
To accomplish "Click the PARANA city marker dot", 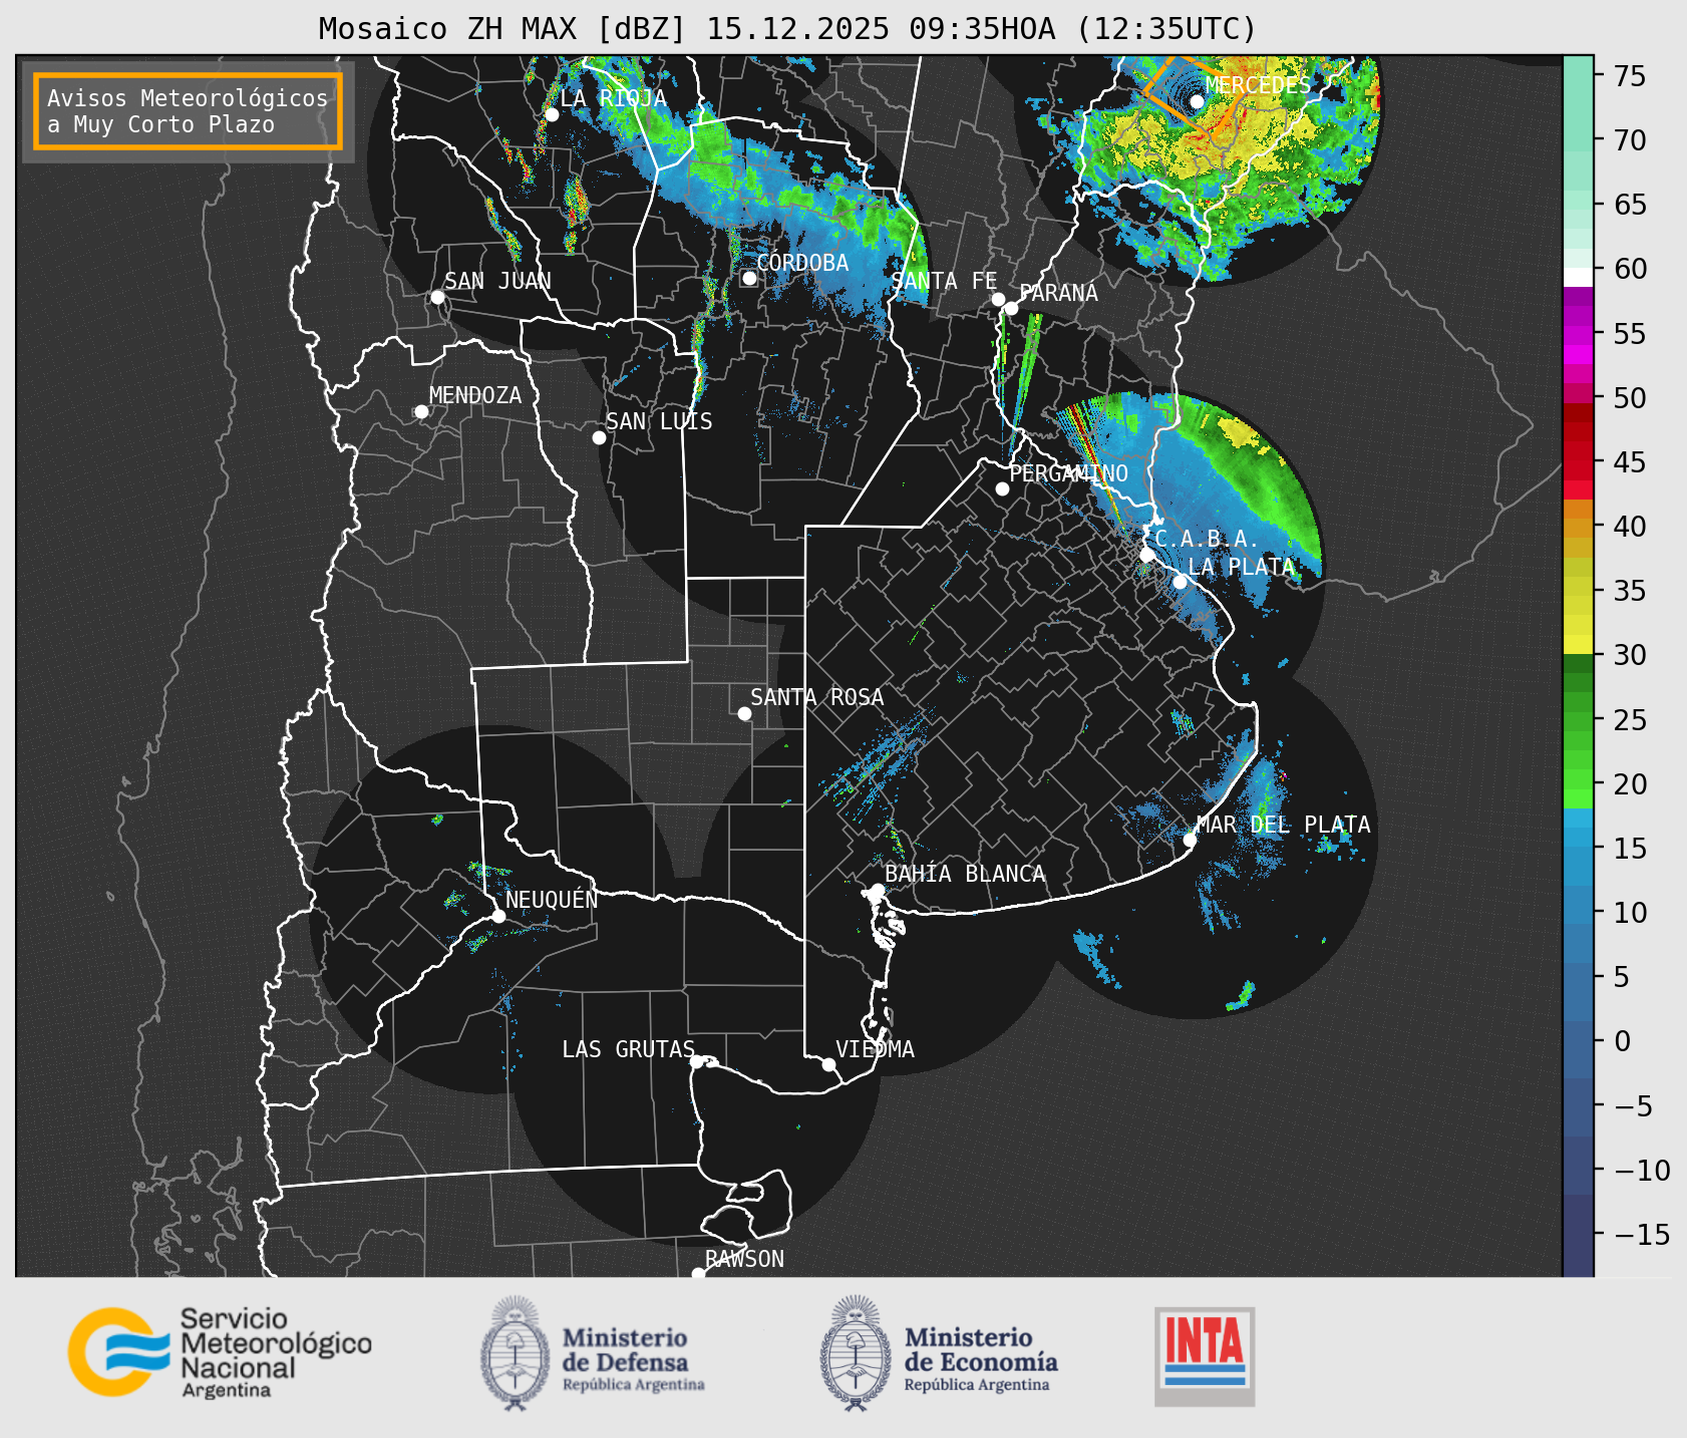I will 1011,308.
